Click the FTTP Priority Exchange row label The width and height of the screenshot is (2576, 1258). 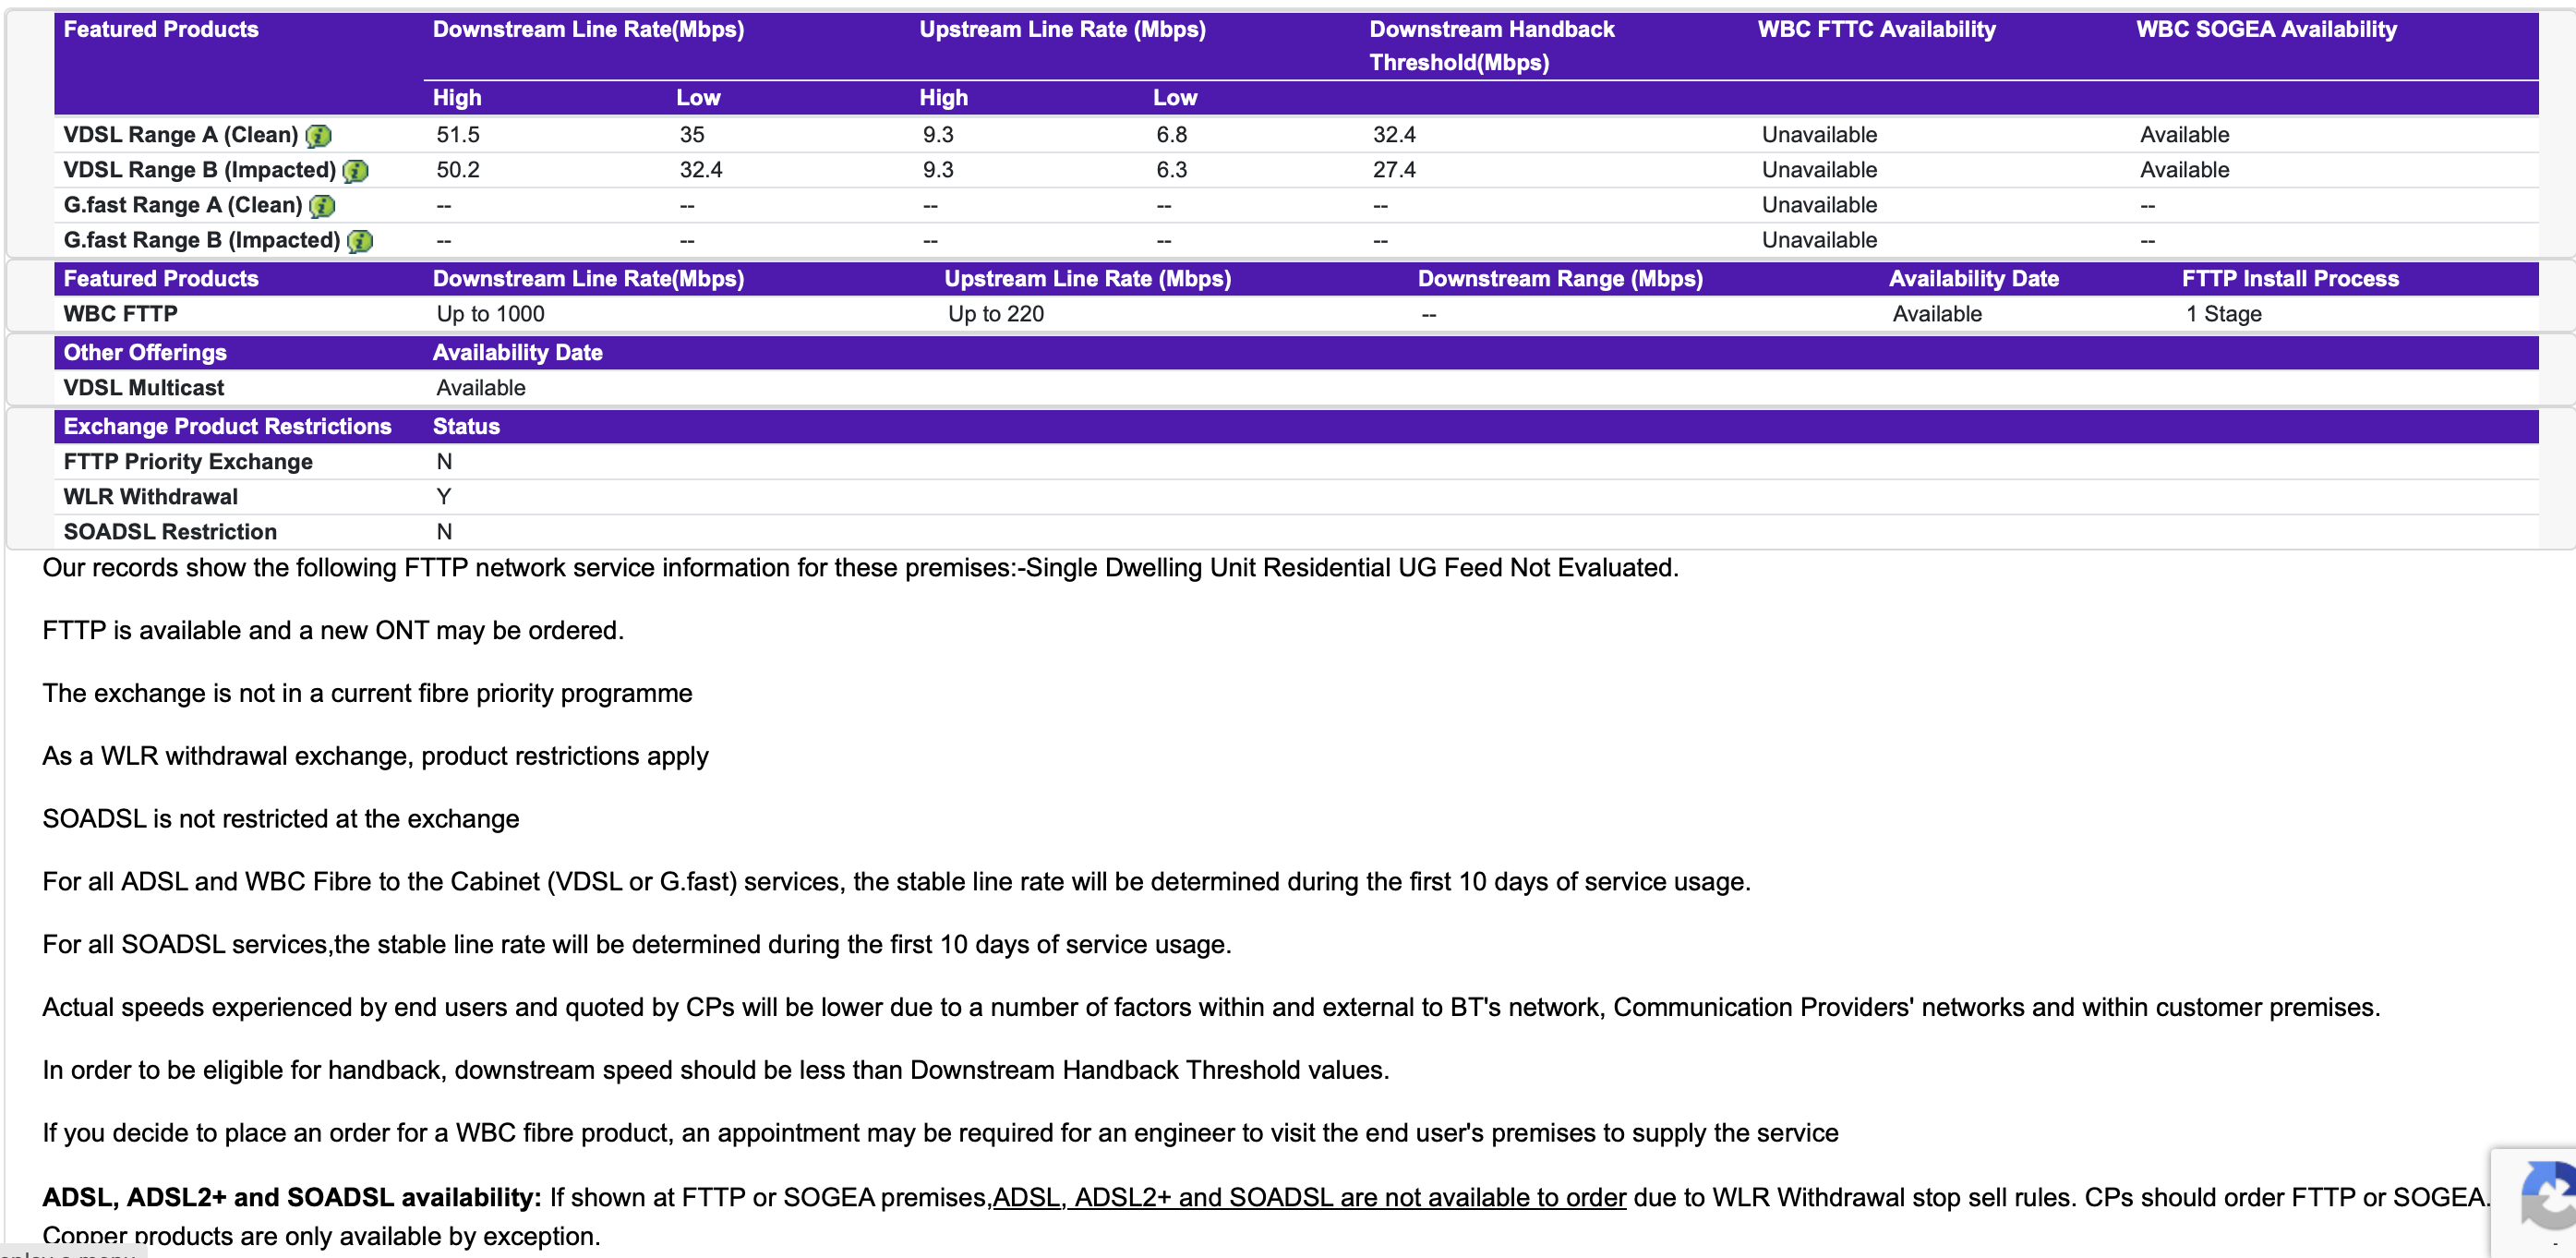[x=187, y=462]
